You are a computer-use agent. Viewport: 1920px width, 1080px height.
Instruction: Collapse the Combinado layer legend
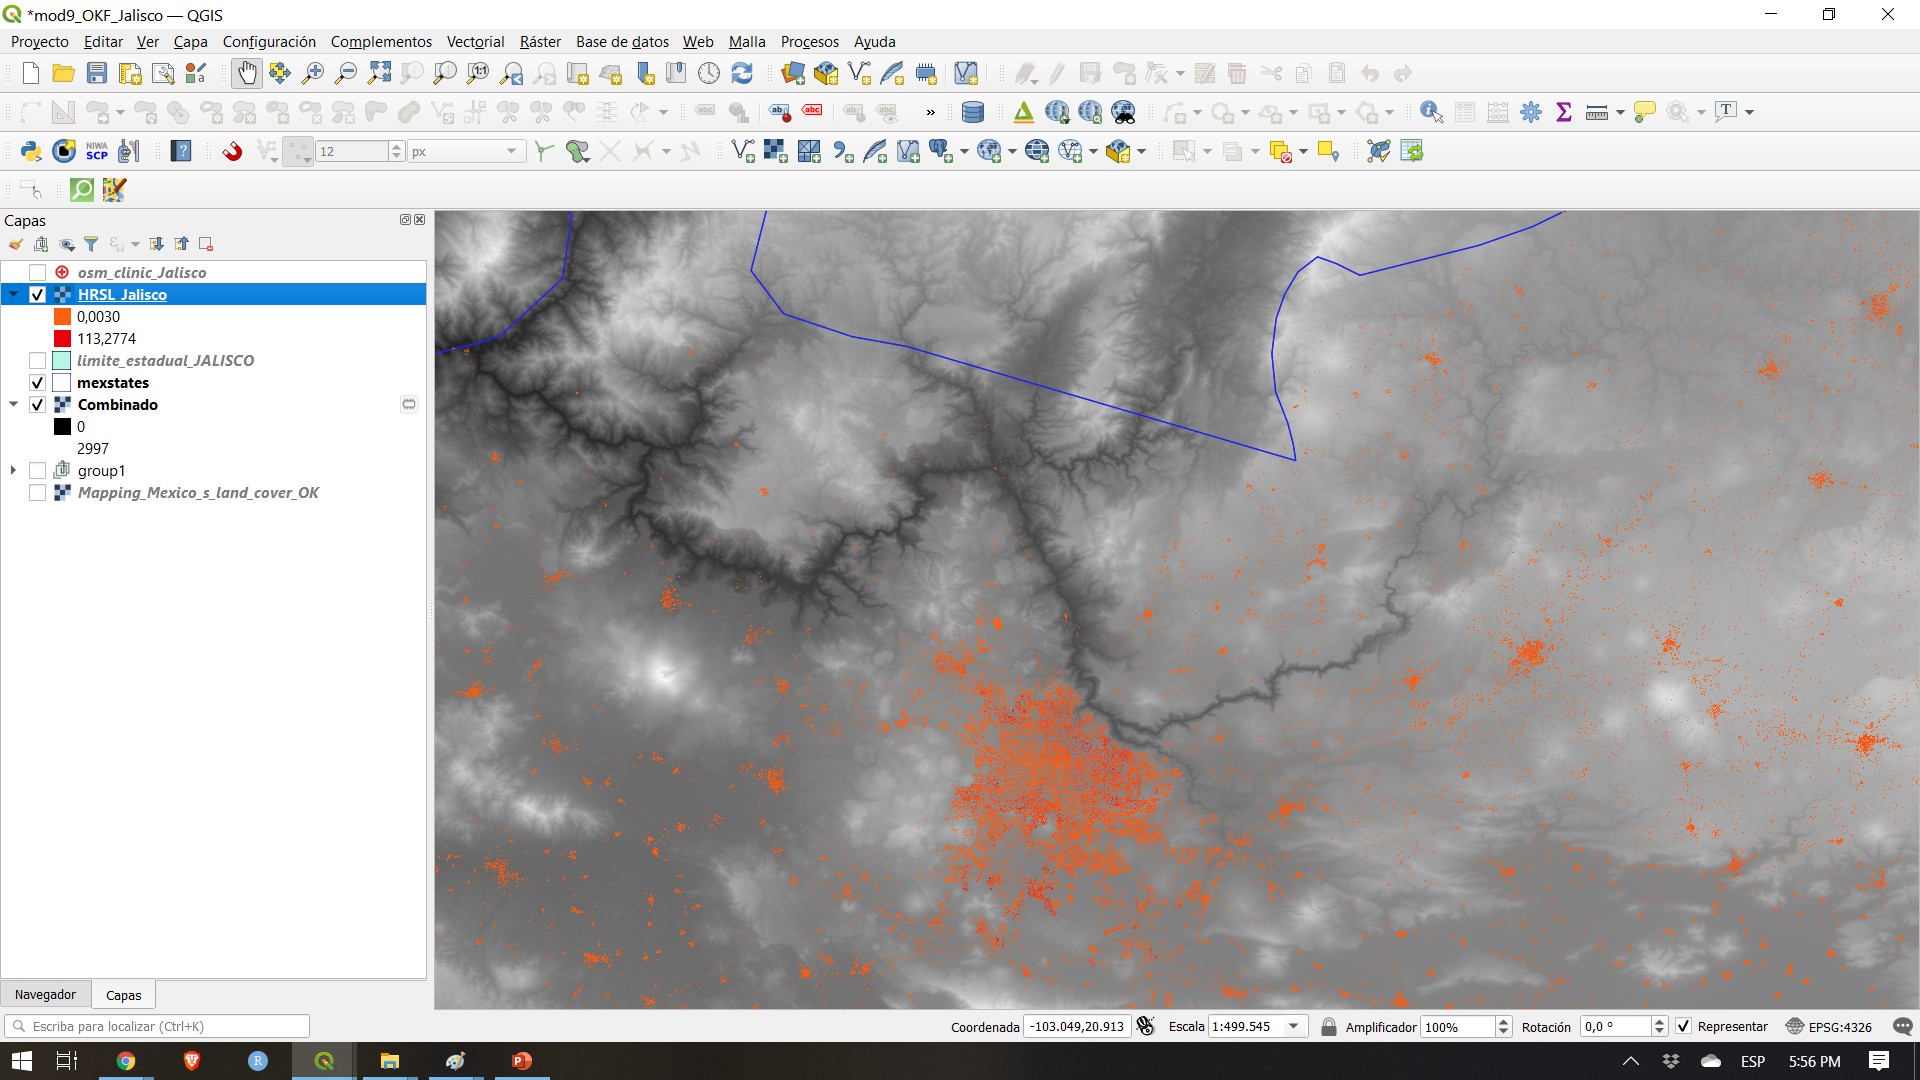tap(13, 404)
